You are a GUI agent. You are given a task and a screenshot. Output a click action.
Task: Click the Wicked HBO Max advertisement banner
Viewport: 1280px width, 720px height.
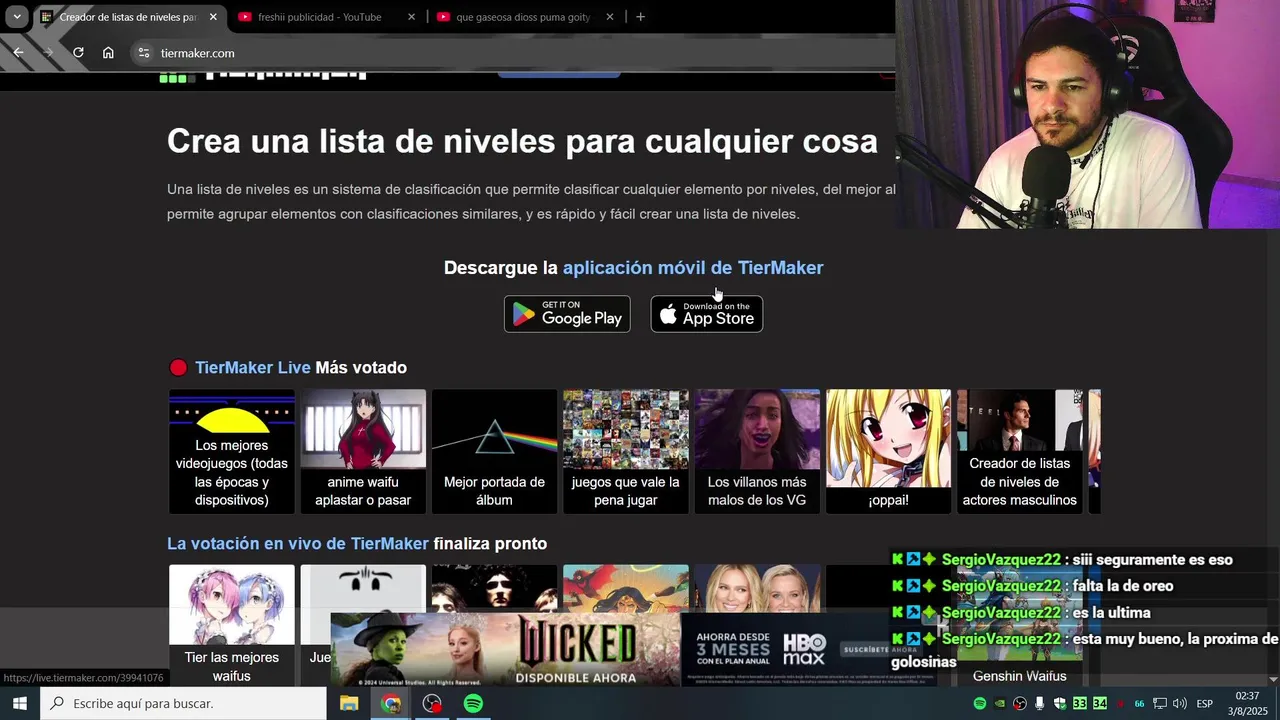(x=634, y=649)
